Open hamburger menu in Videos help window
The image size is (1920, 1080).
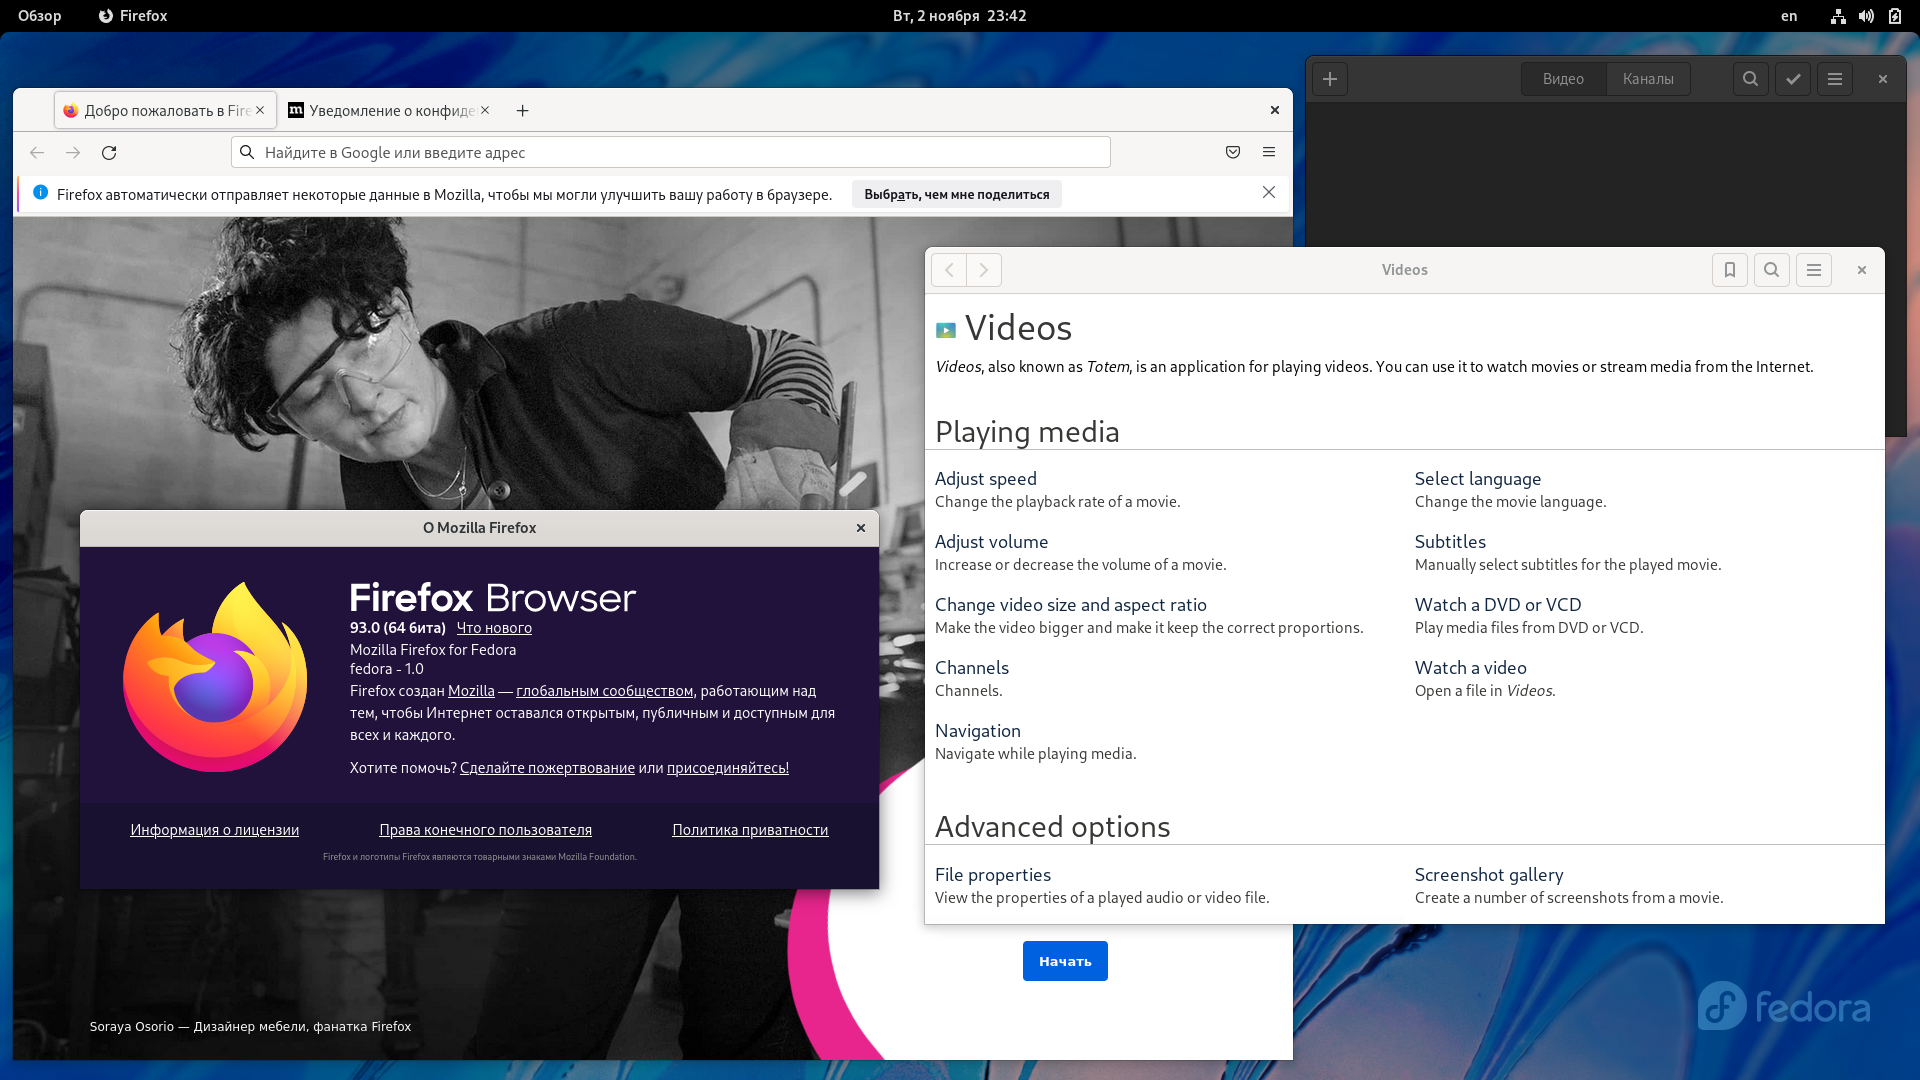[1814, 270]
